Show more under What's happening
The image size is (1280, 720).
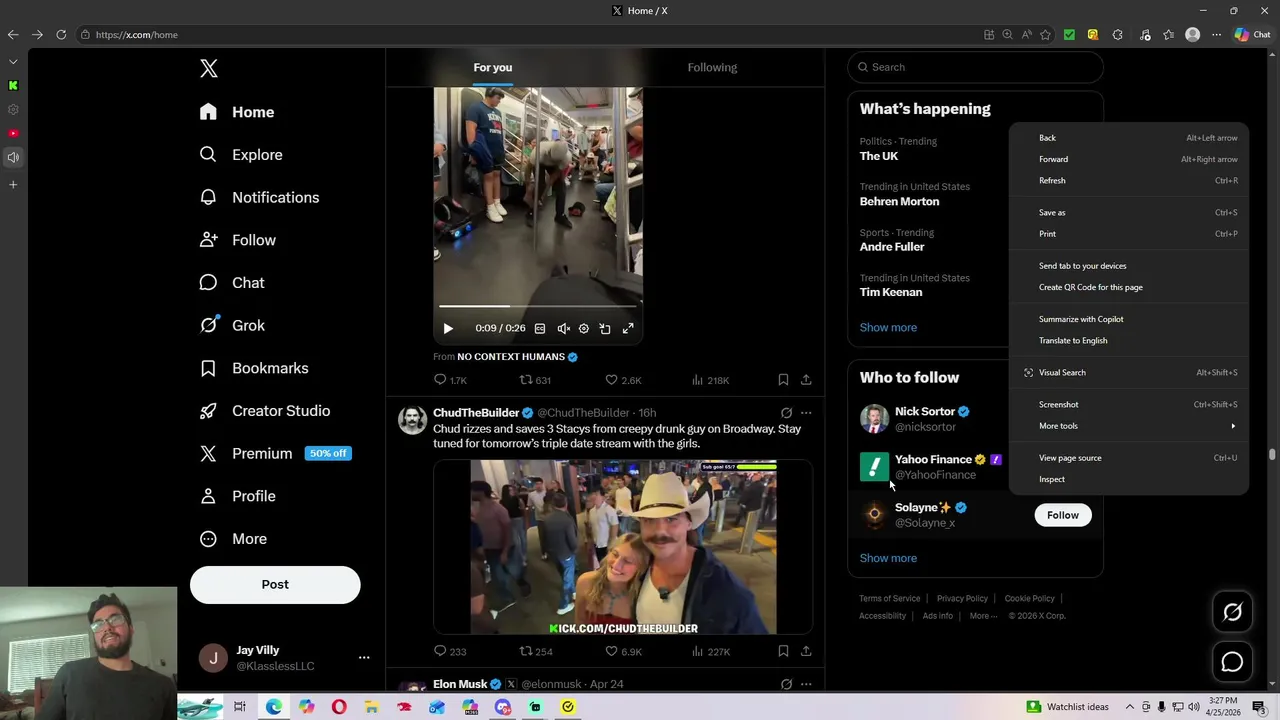(888, 327)
